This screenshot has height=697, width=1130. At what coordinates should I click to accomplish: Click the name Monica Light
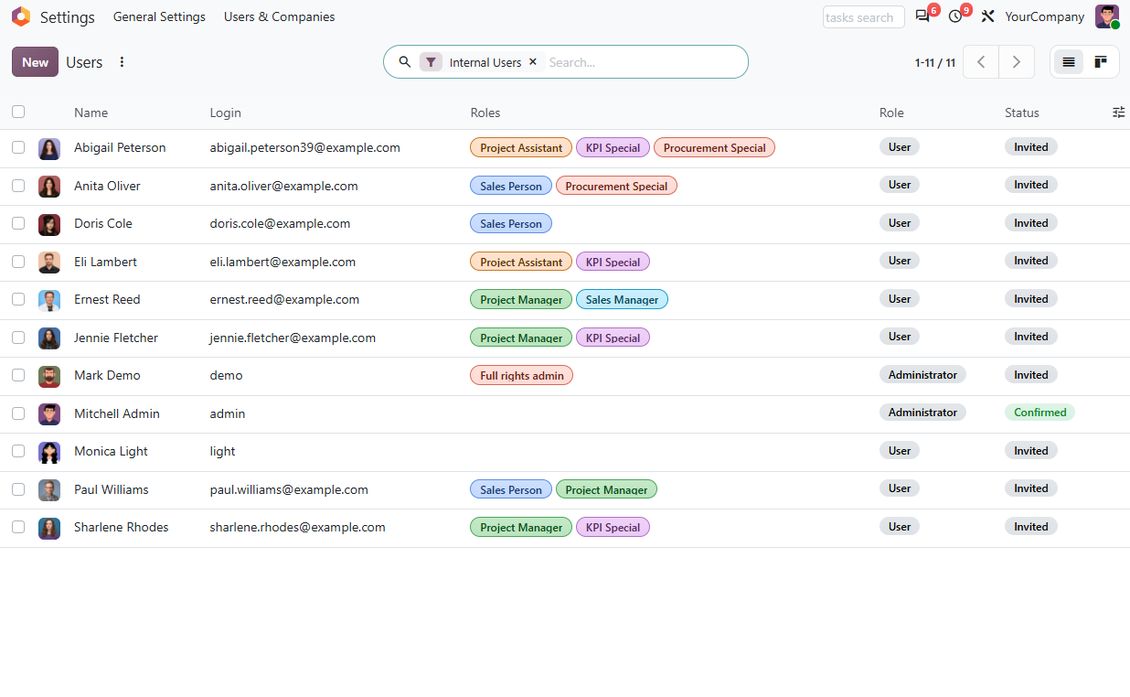(111, 451)
